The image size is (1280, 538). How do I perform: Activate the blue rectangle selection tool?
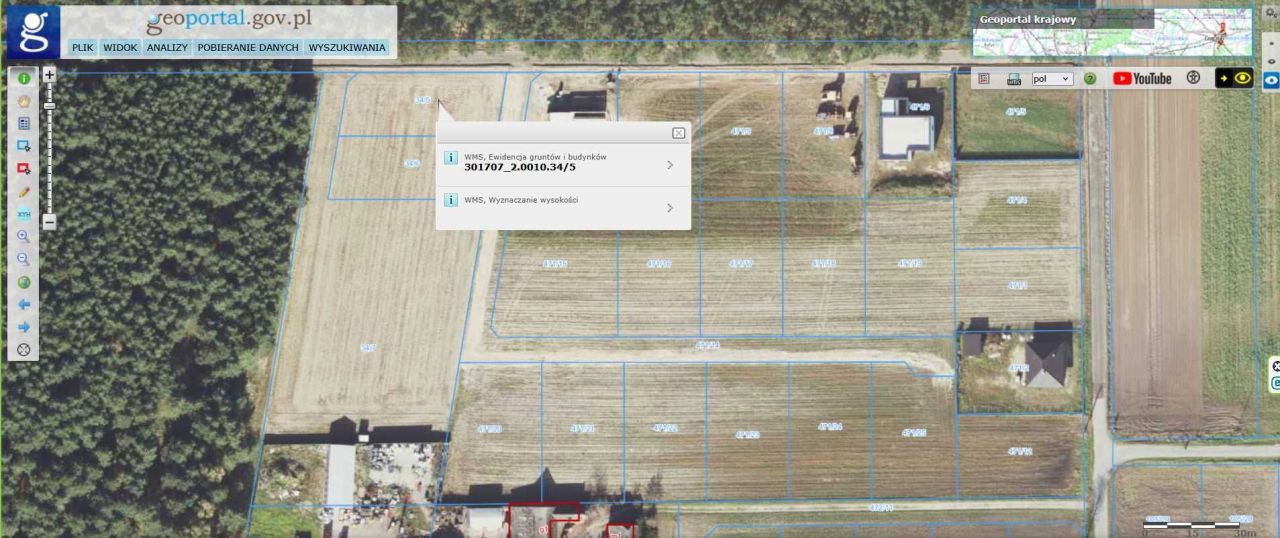click(x=24, y=146)
